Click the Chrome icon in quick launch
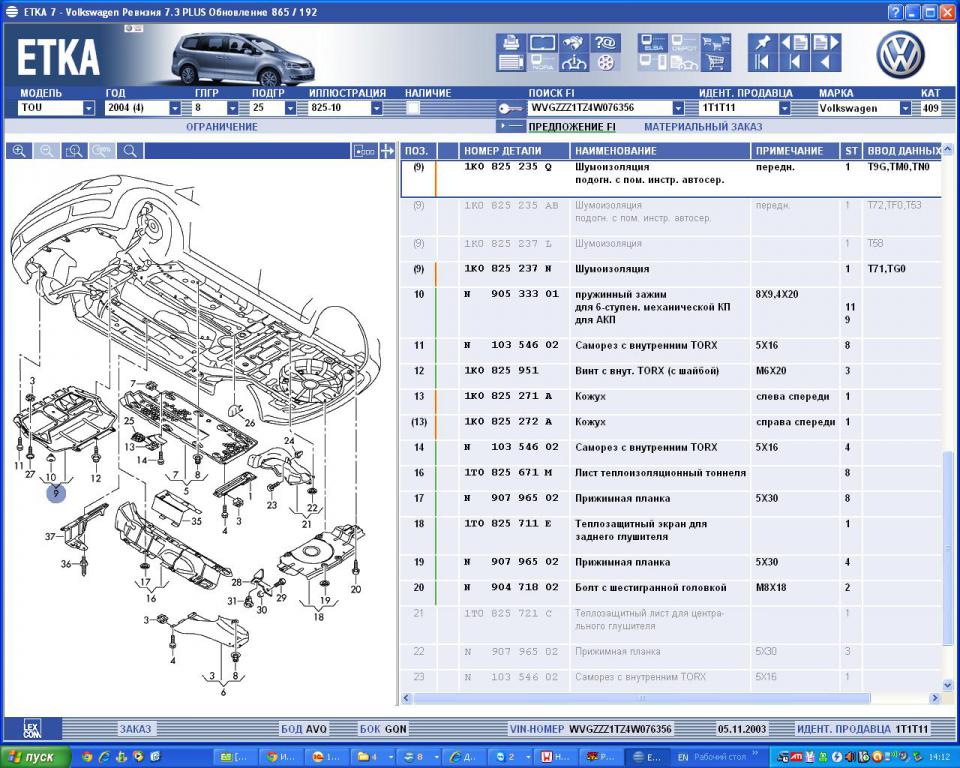This screenshot has width=960, height=768. click(x=87, y=757)
